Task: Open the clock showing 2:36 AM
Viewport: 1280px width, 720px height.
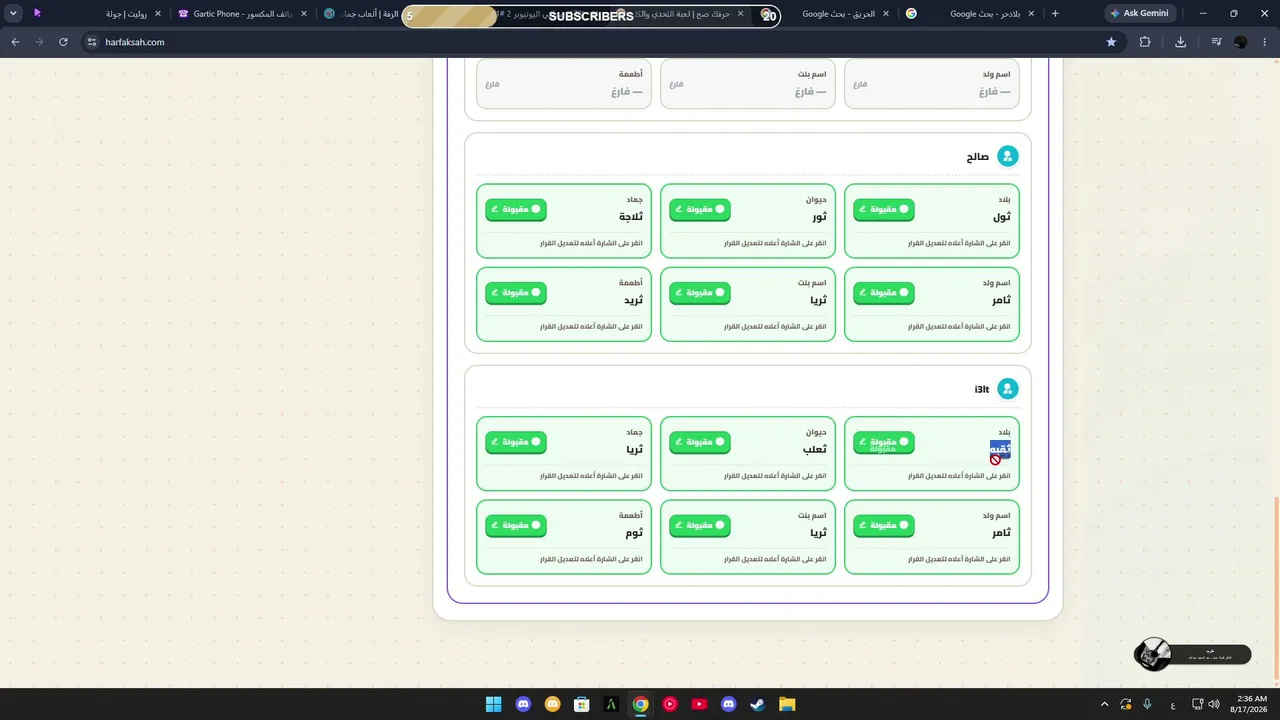Action: [x=1250, y=704]
